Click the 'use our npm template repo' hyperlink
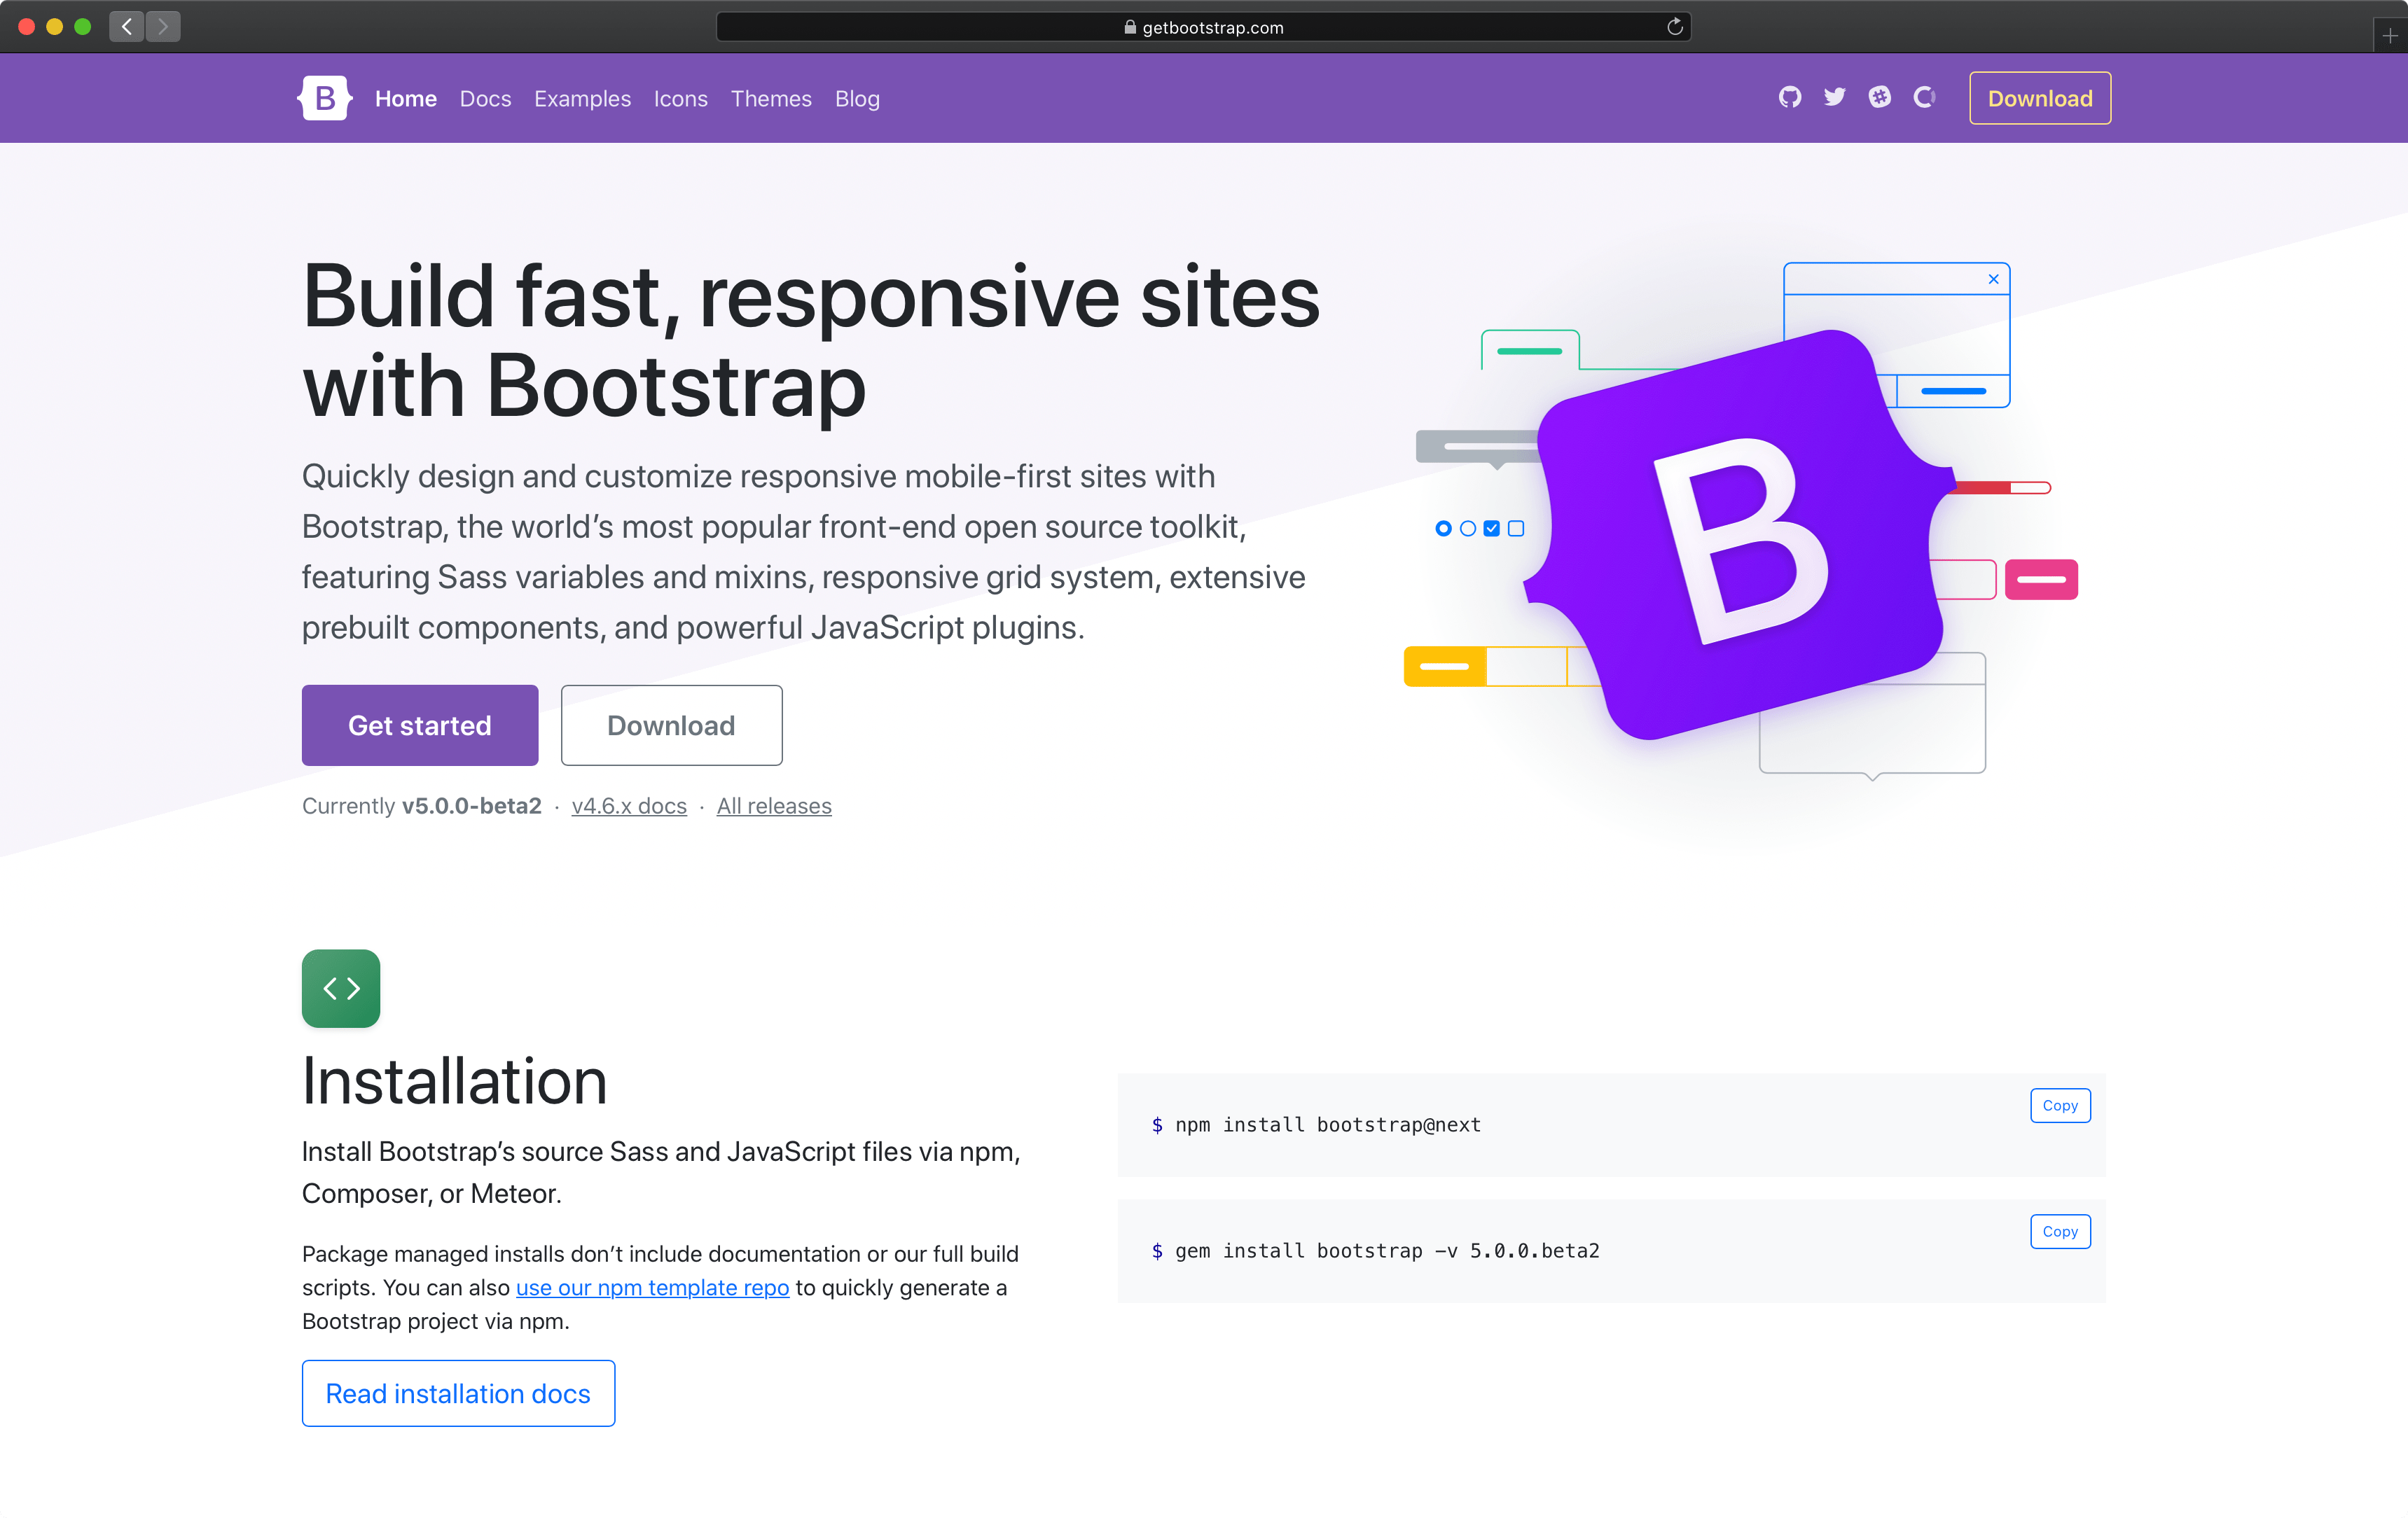 [649, 1287]
